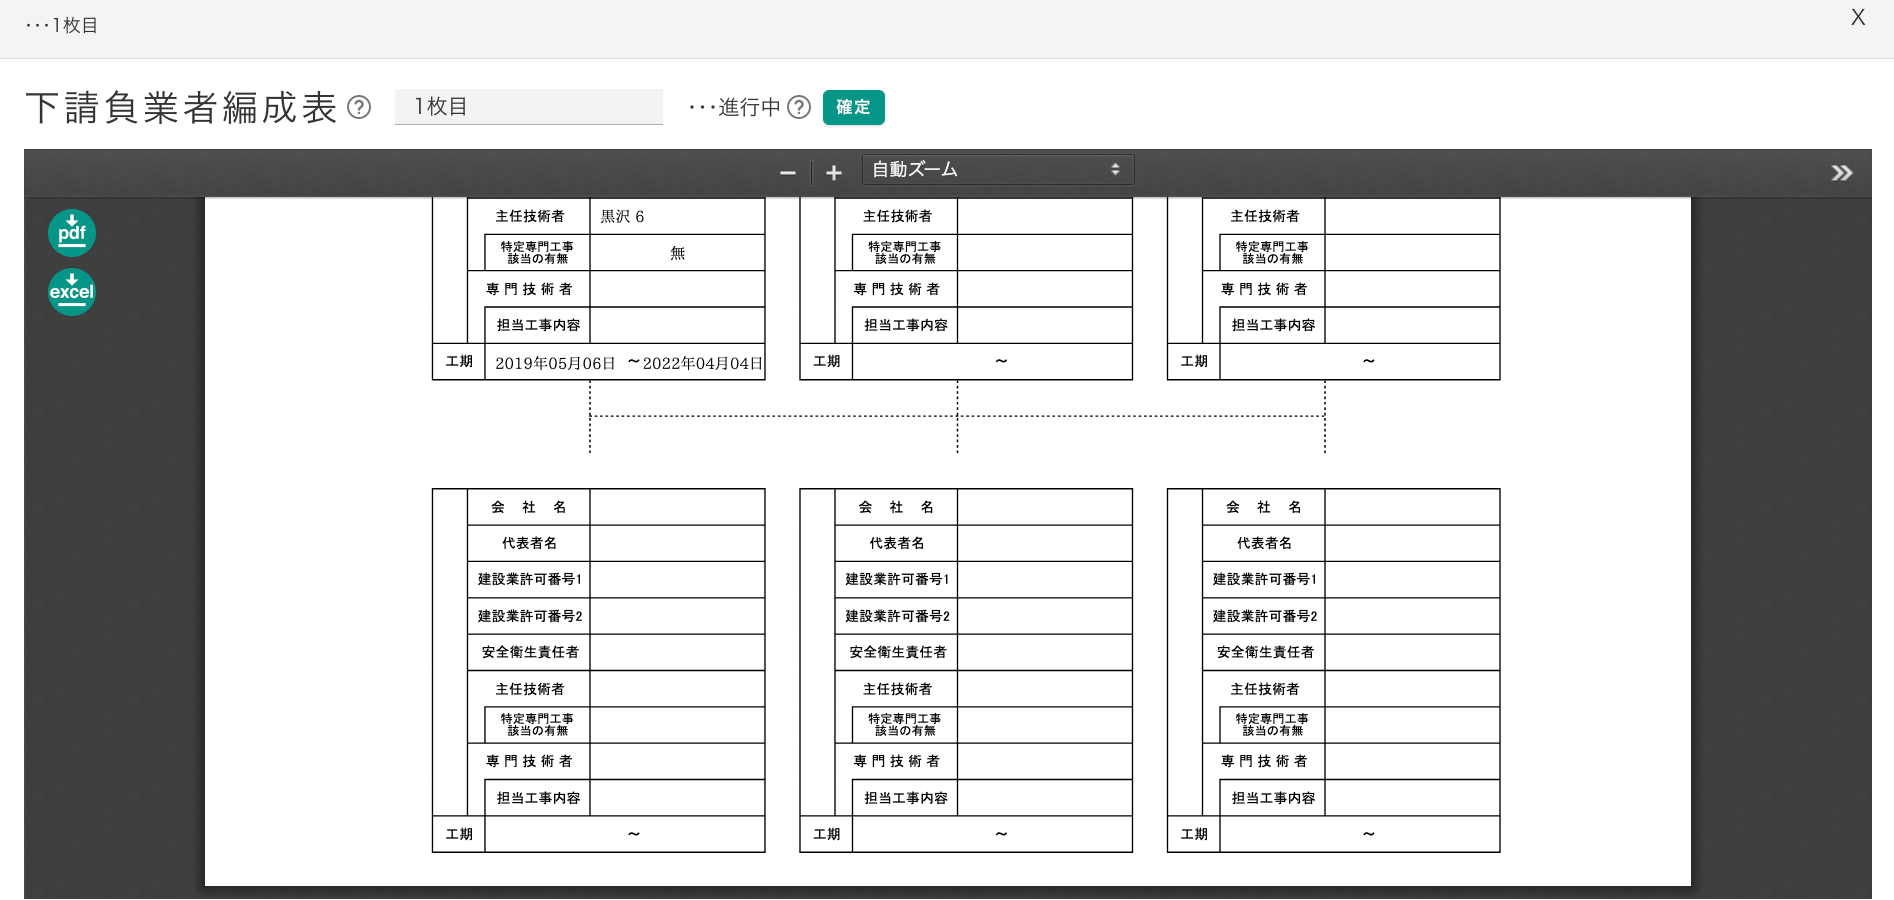This screenshot has width=1894, height=900.
Task: Expand viewer tools with the double-chevron
Action: click(1841, 173)
